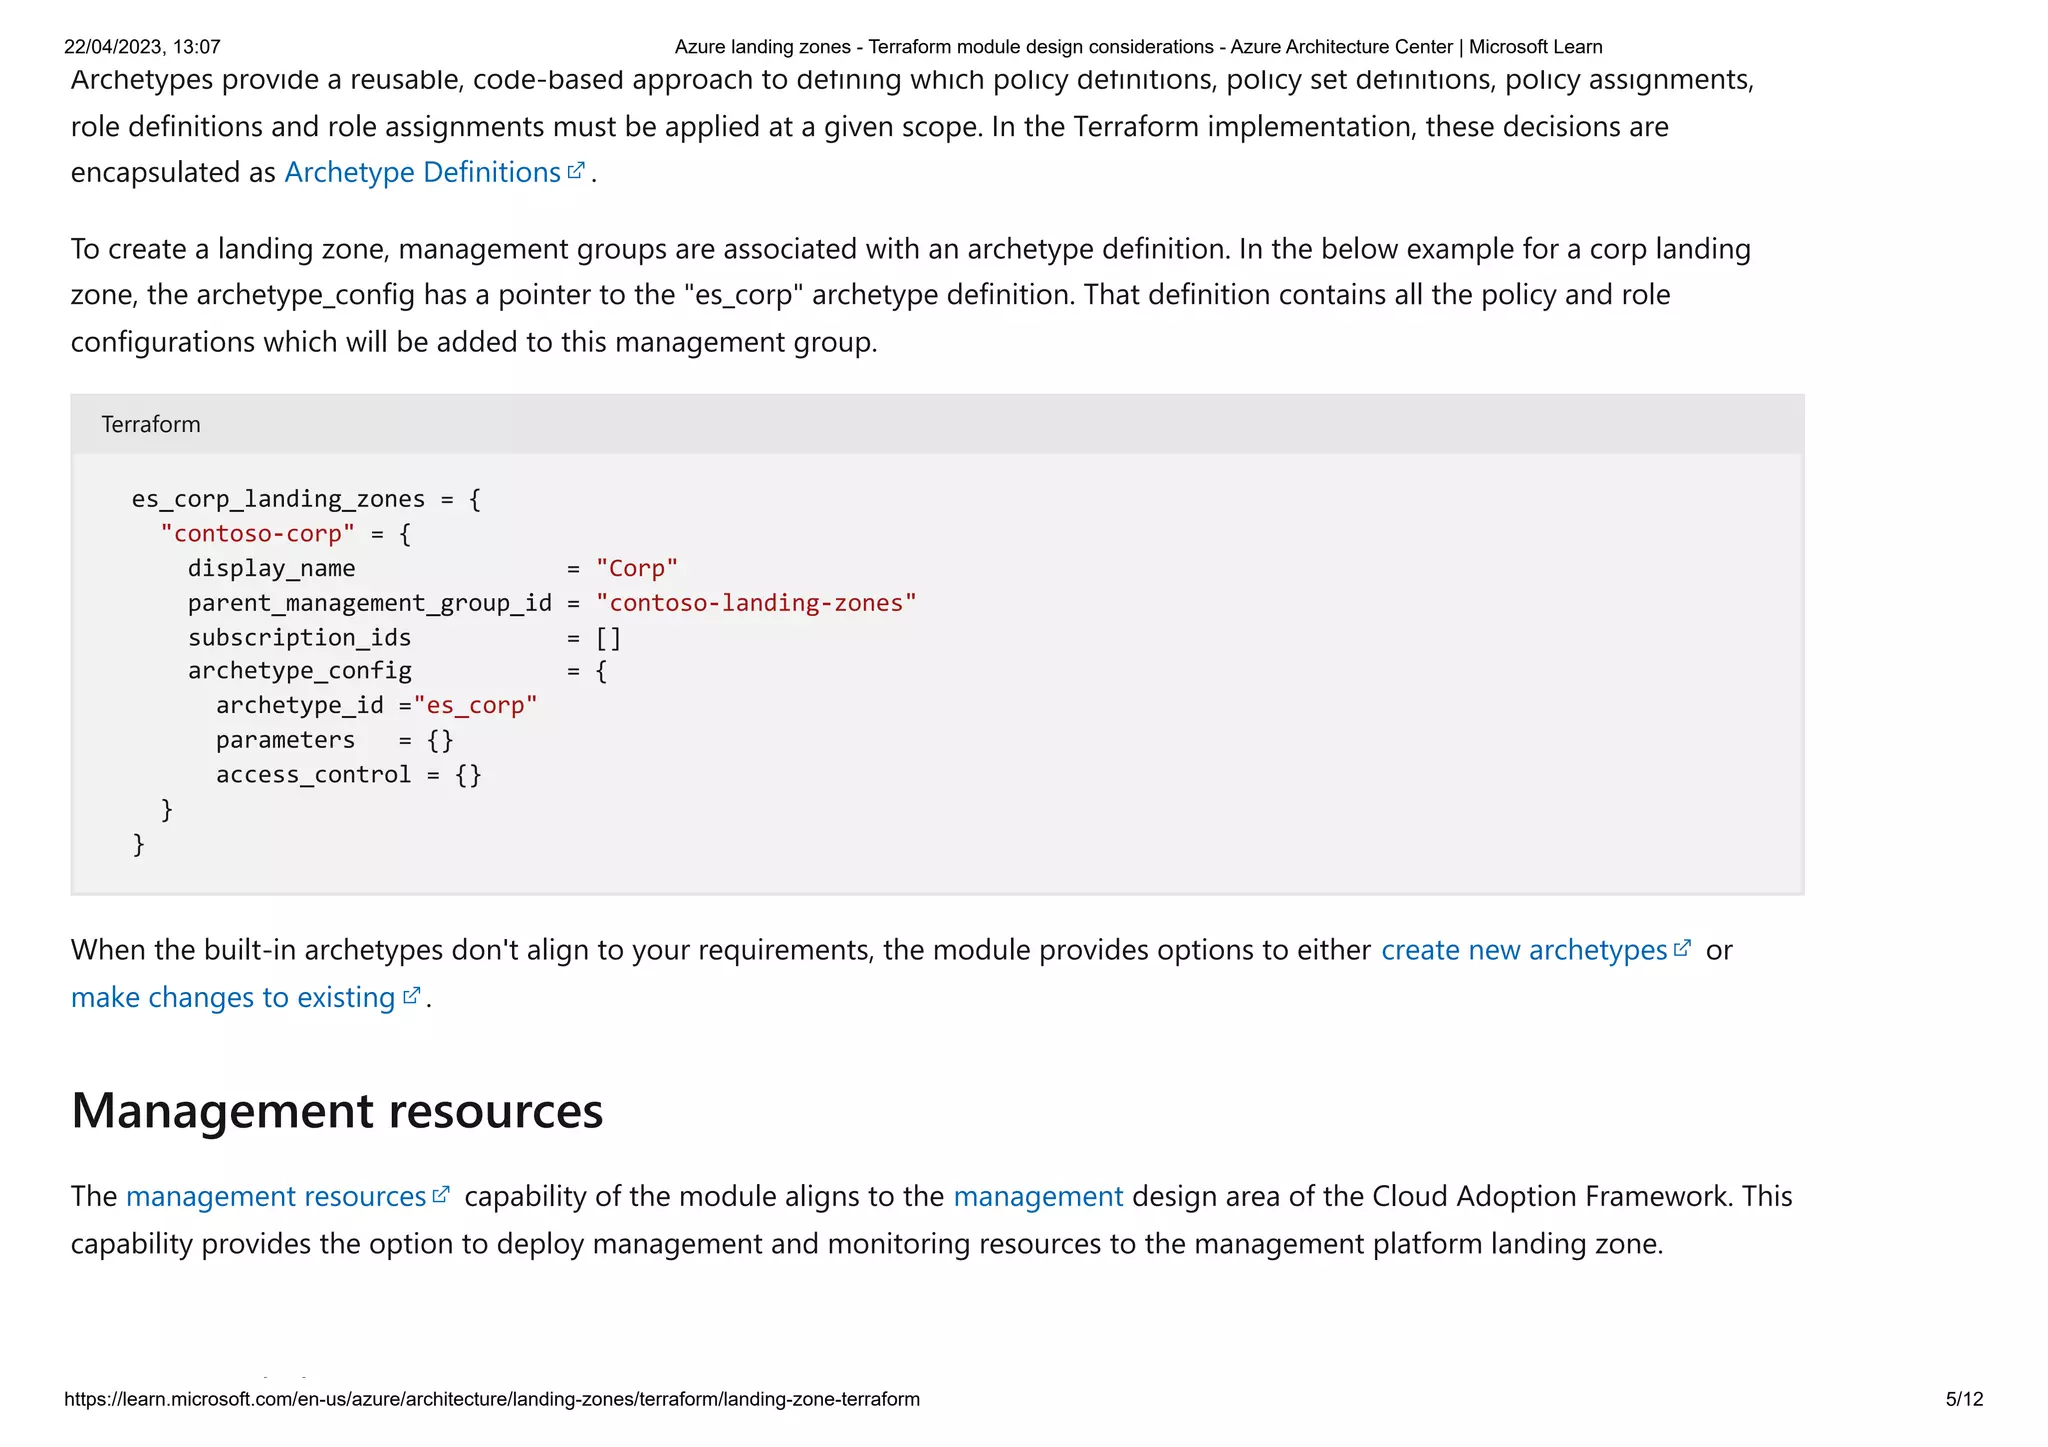
Task: Click external-link icon after create new archetypes
Action: [x=1682, y=948]
